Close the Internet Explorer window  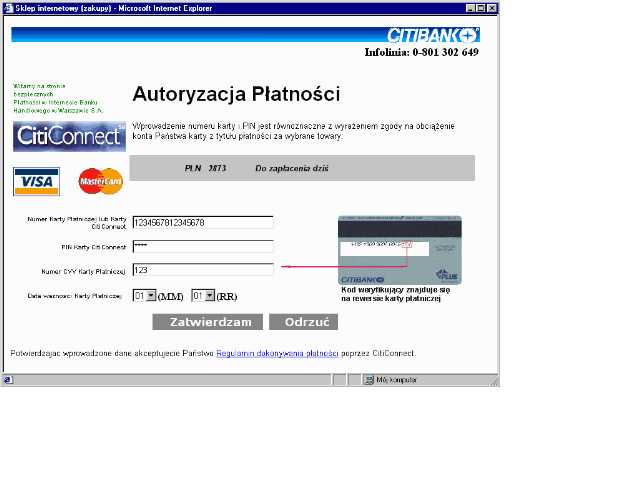[x=492, y=8]
